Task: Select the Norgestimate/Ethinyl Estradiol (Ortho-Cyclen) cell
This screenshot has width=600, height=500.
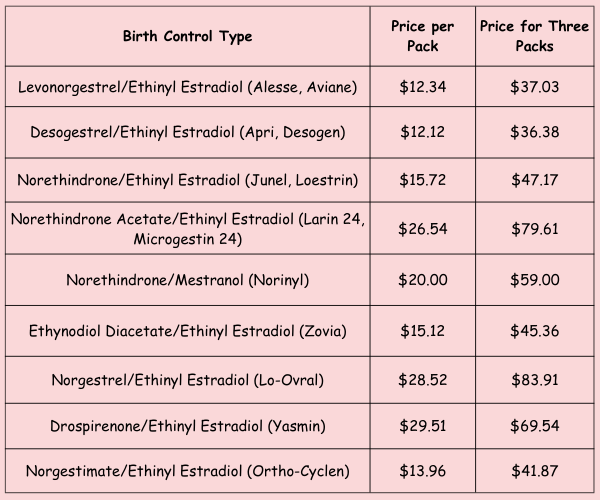Action: [x=187, y=471]
